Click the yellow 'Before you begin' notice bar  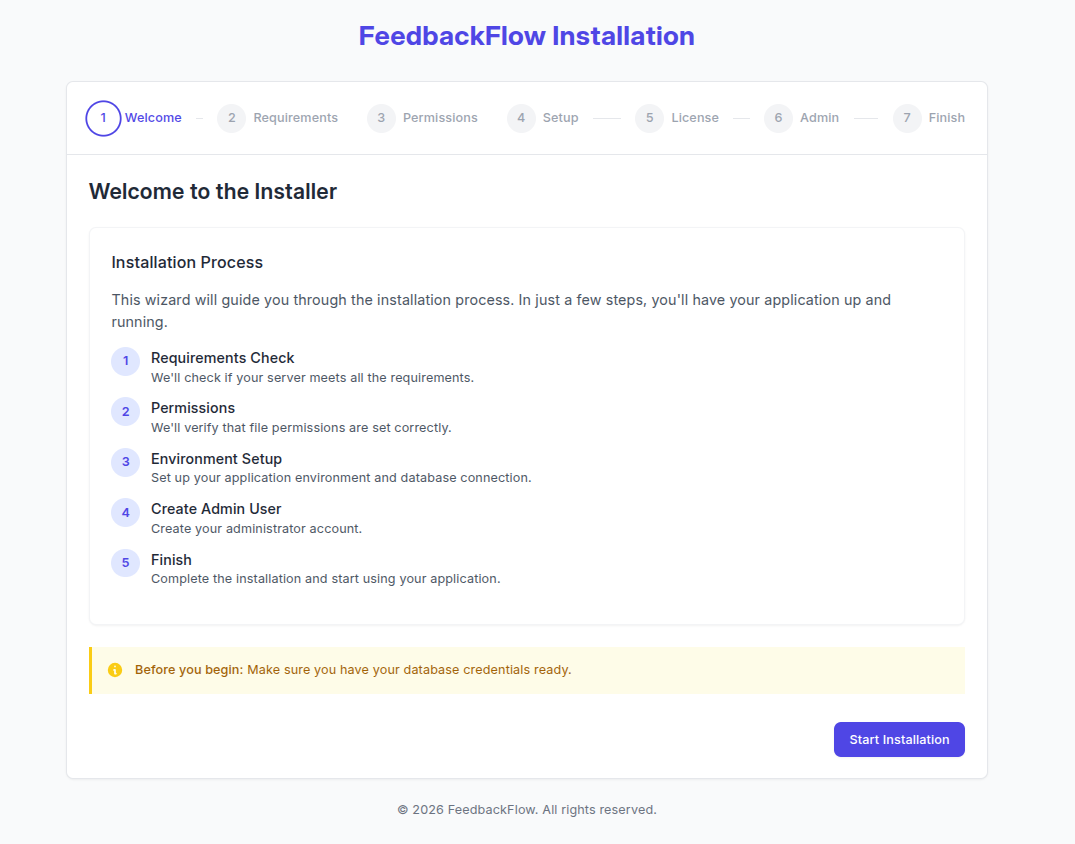point(527,670)
